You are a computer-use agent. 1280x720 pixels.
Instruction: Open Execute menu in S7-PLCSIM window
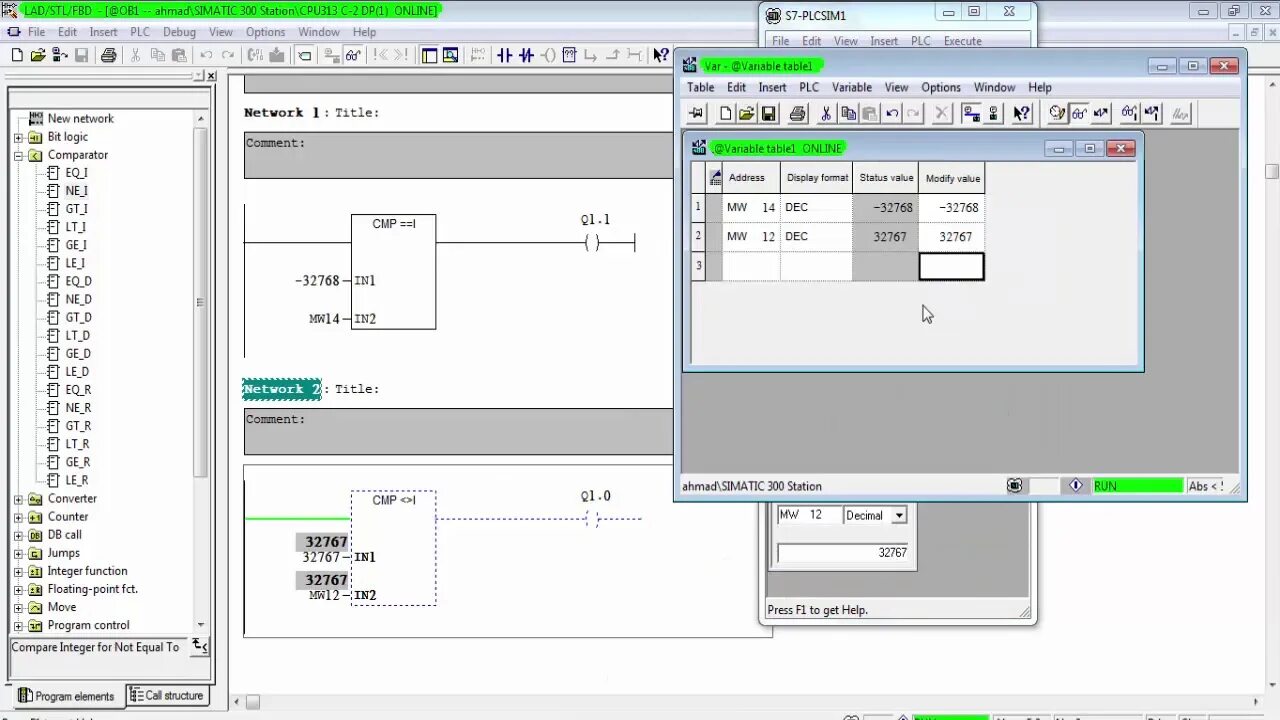(963, 41)
